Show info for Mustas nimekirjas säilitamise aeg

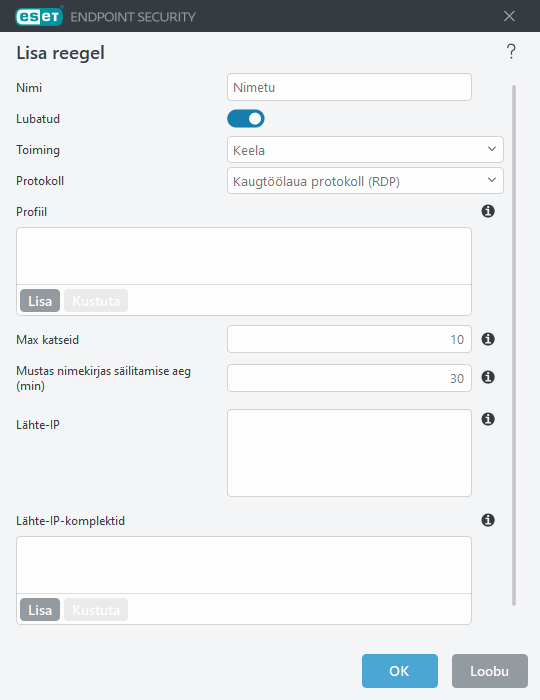488,377
